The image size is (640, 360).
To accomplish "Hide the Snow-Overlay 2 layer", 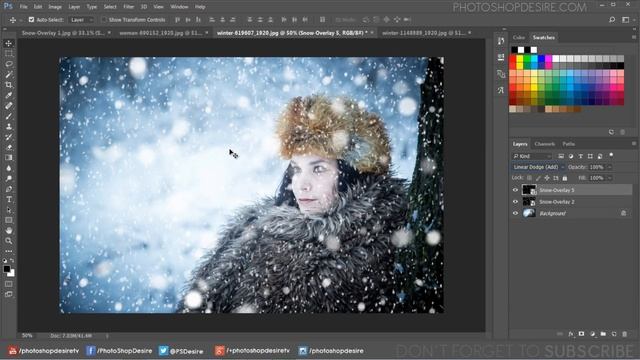I will [515, 202].
